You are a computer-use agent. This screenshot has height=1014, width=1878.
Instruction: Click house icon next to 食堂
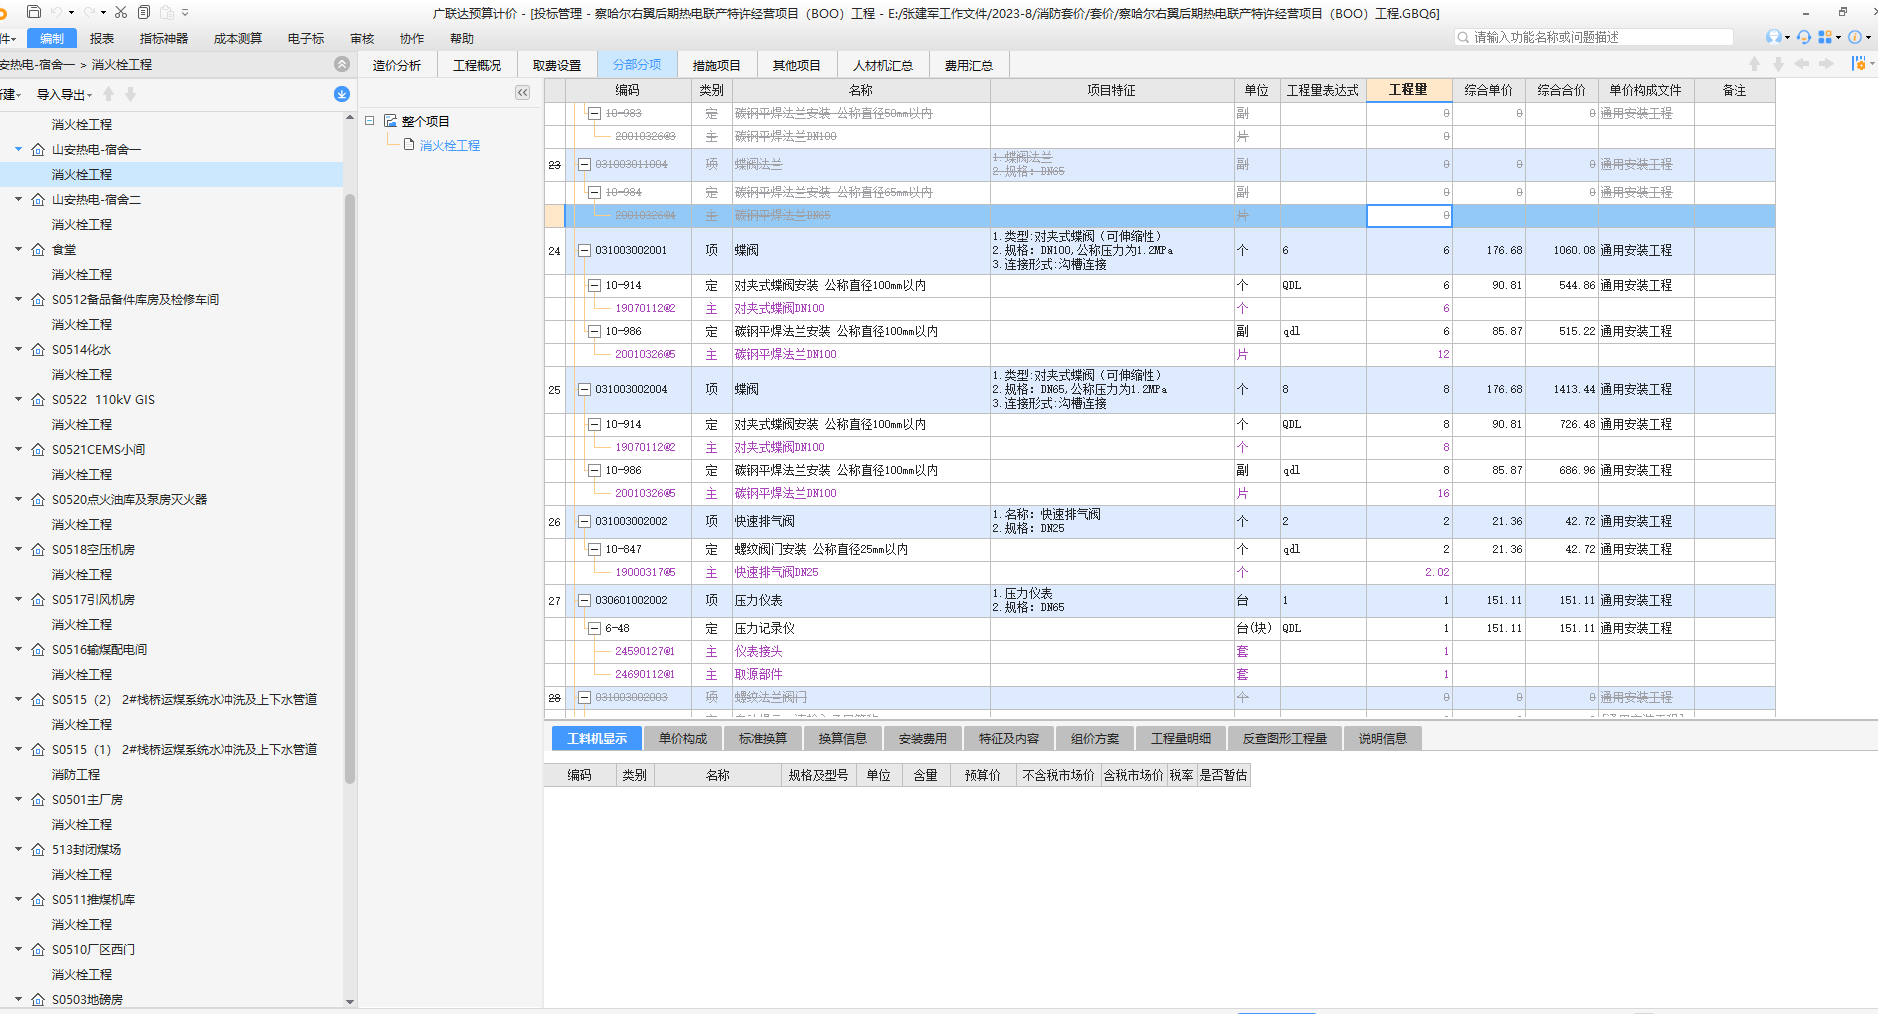pyautogui.click(x=38, y=249)
